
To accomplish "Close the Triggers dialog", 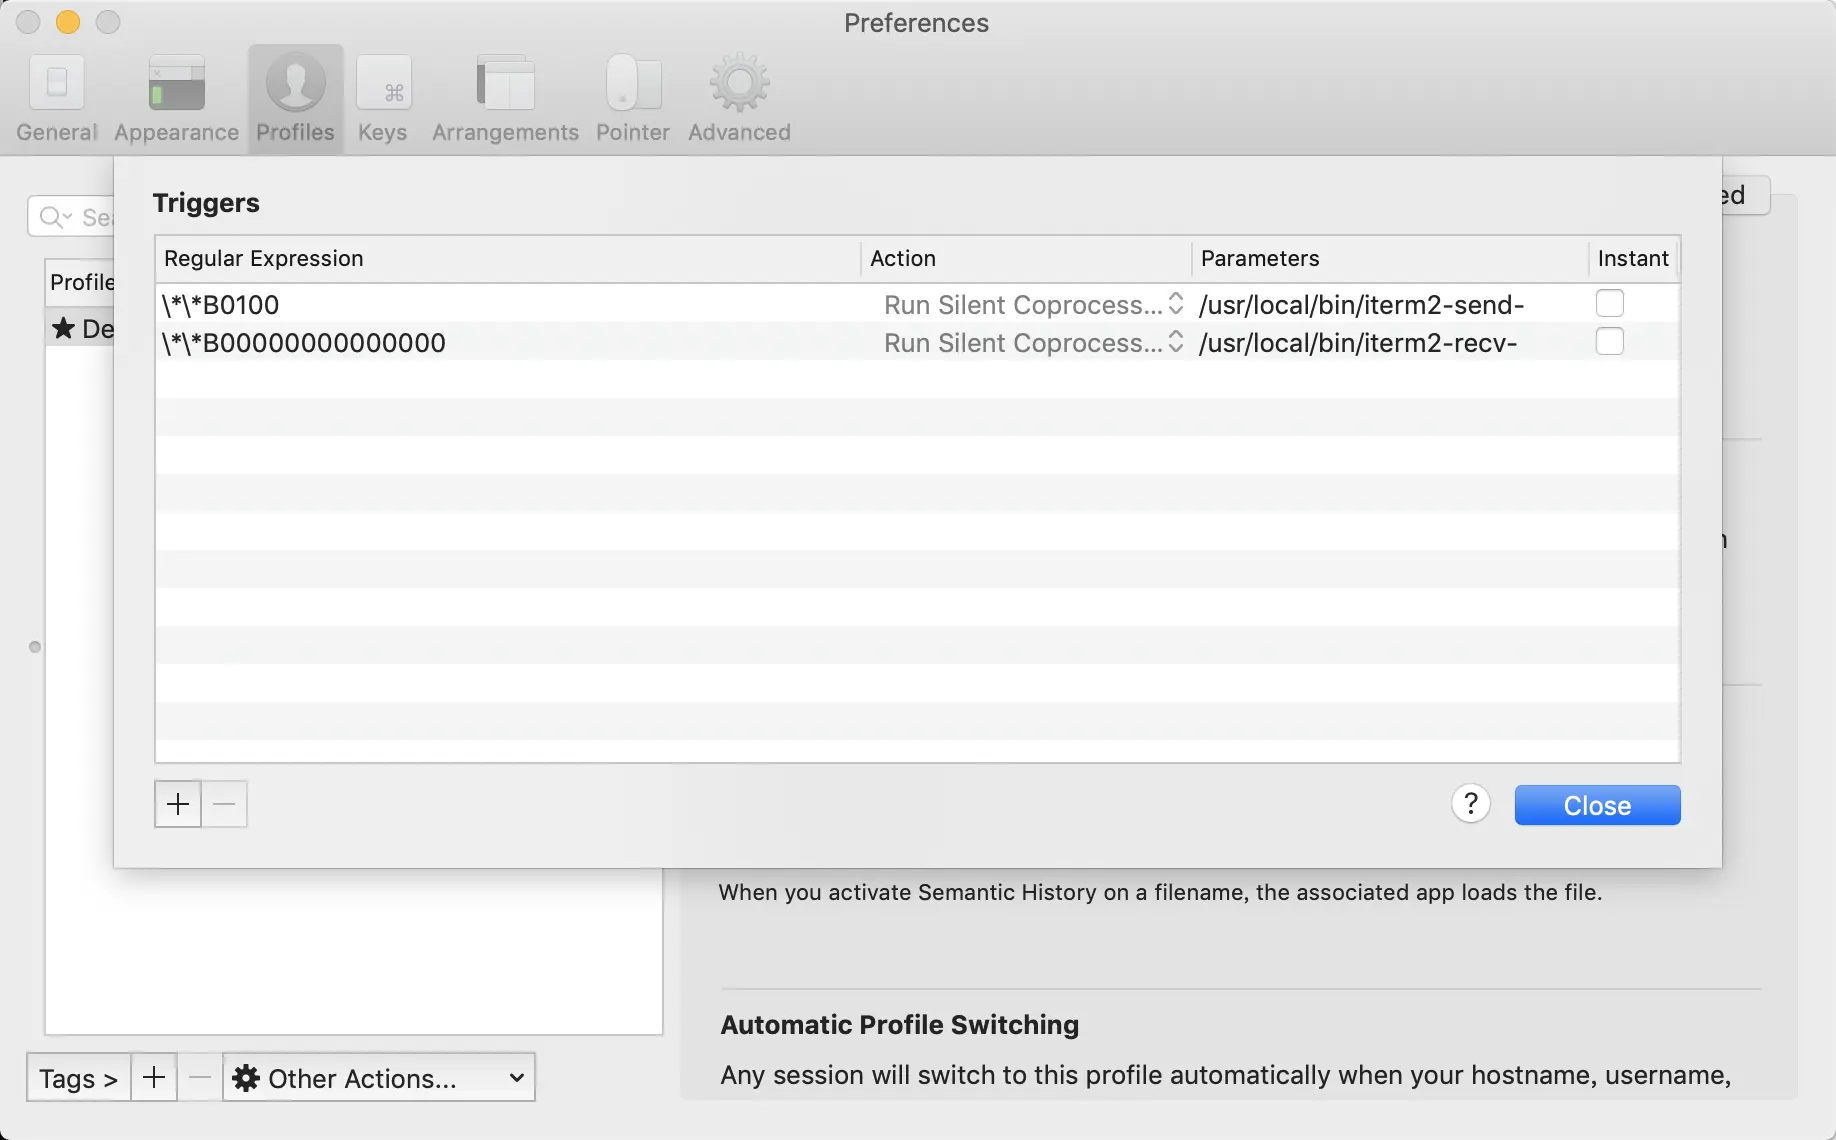I will click(x=1597, y=805).
